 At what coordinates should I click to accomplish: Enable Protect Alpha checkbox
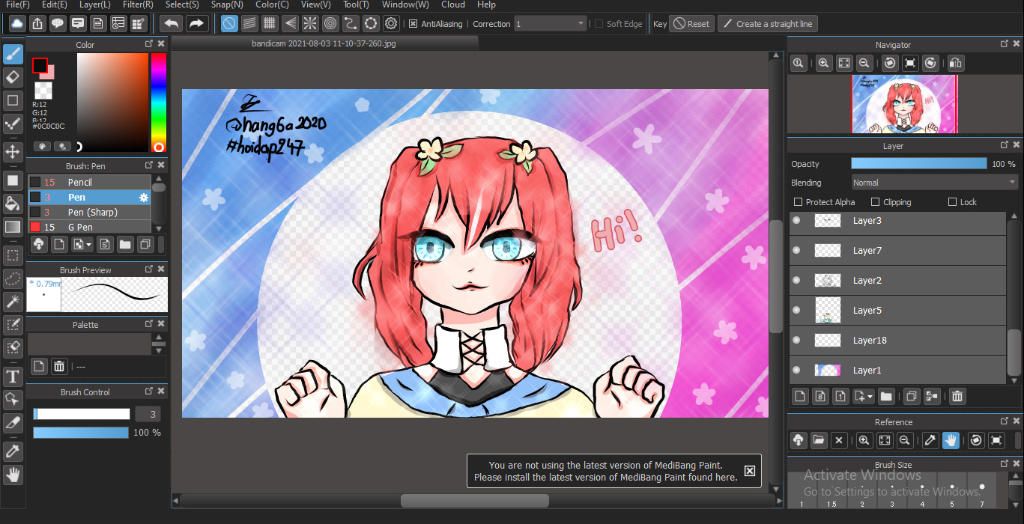click(x=797, y=202)
